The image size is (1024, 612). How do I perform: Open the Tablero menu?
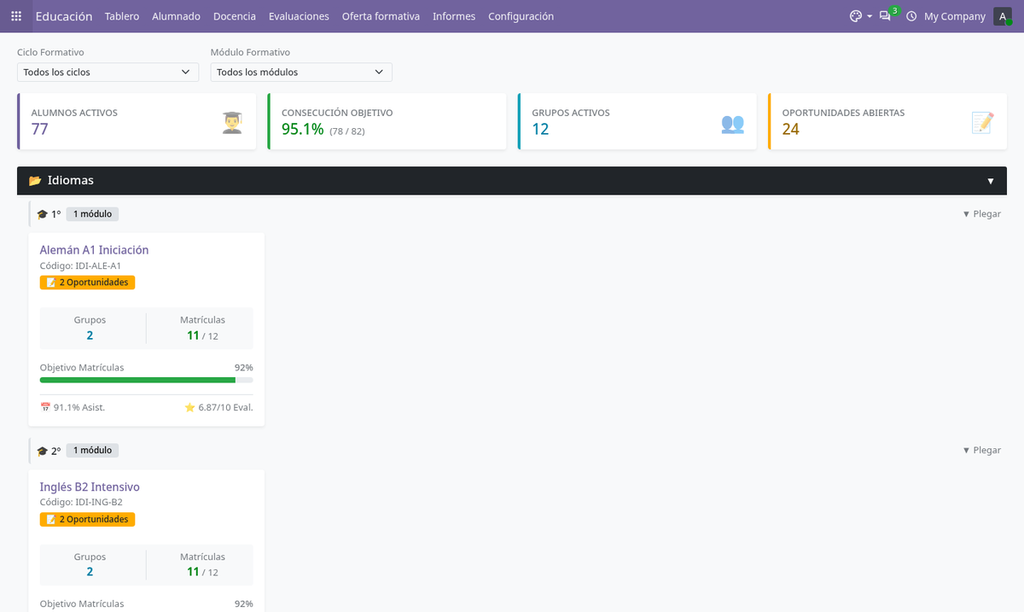(122, 16)
